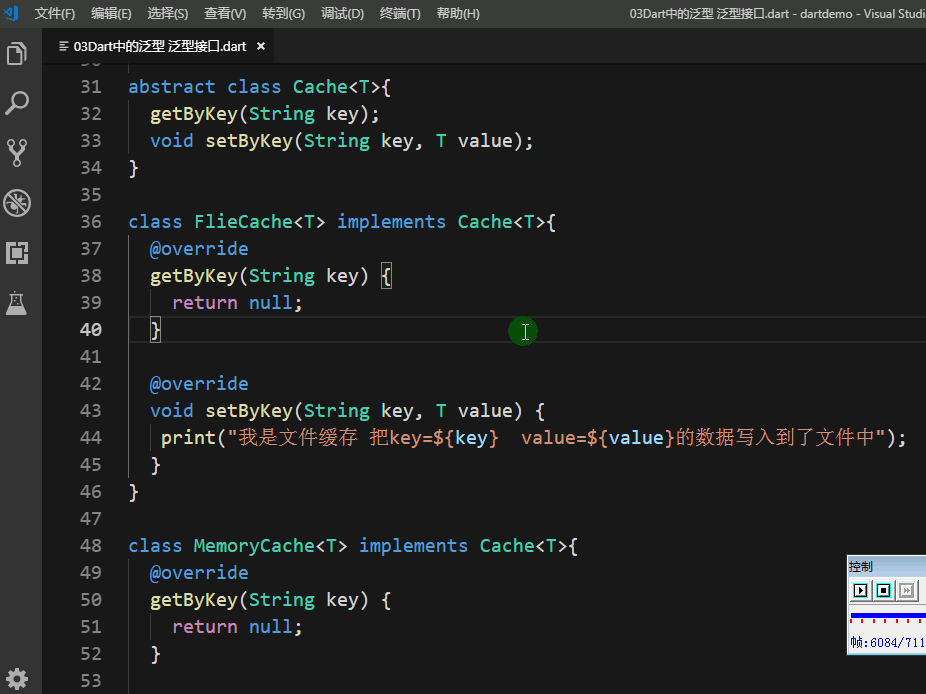
Task: Click stop button in 控制 panel
Action: point(883,590)
